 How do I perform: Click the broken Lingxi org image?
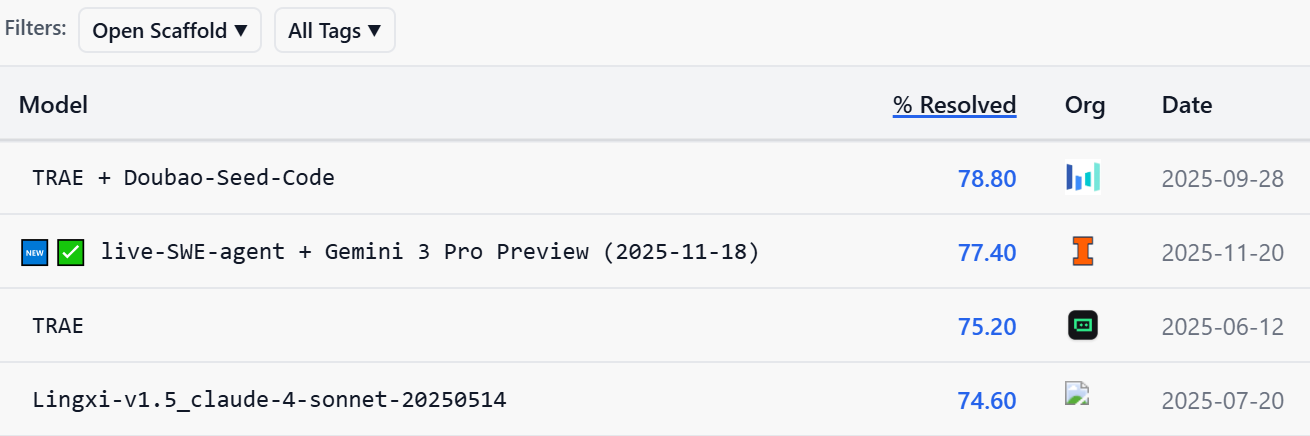point(1077,393)
